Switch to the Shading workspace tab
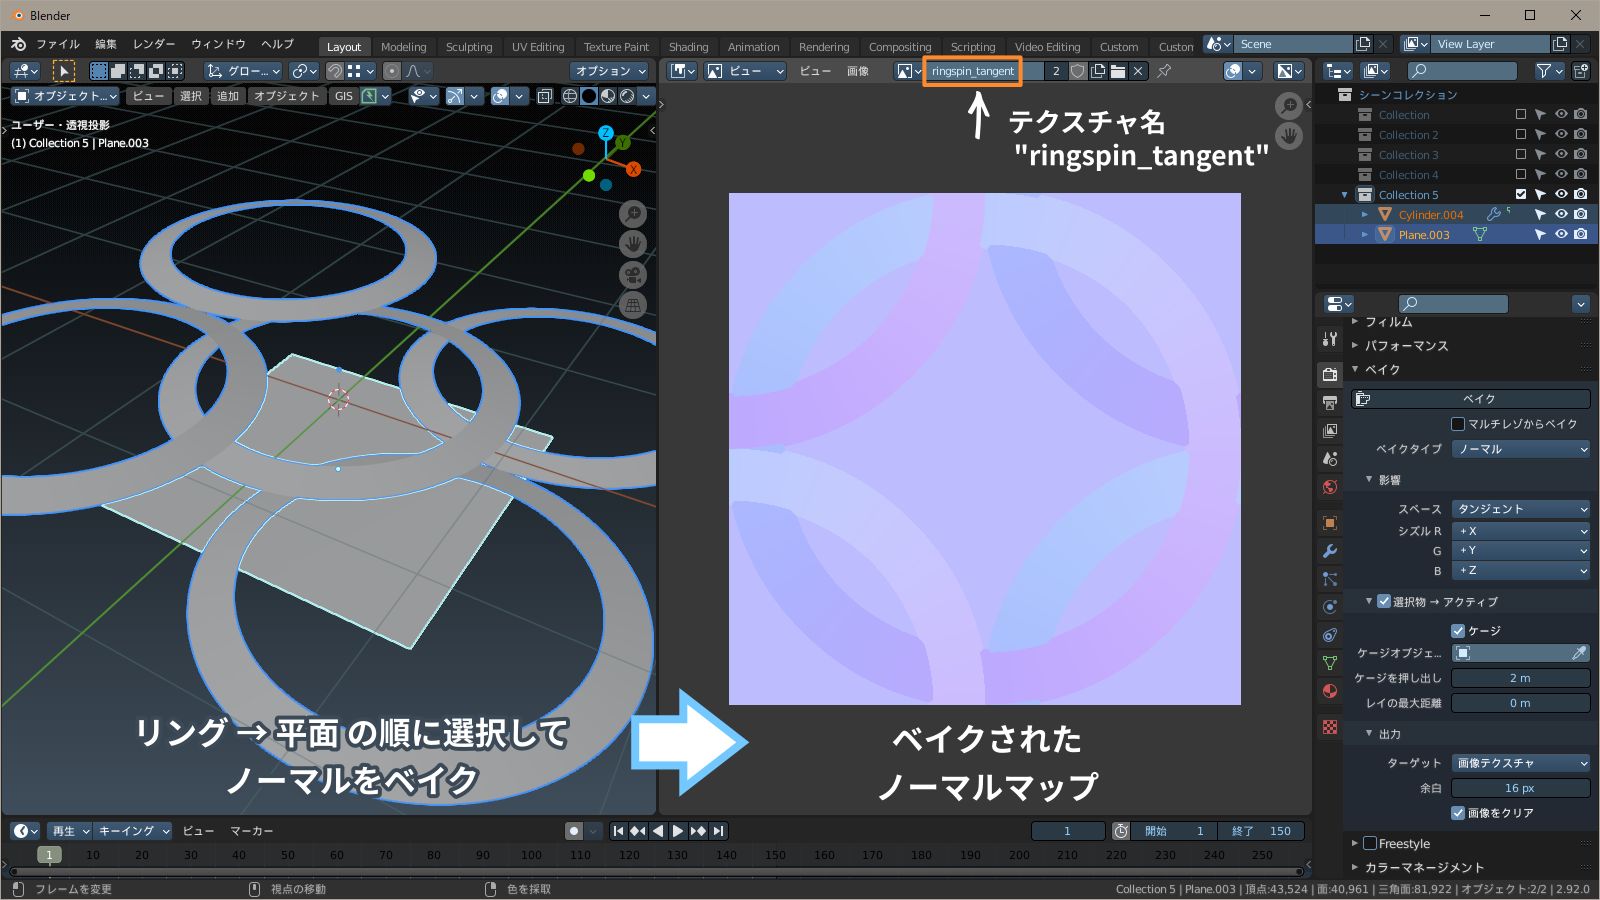The width and height of the screenshot is (1600, 900). click(x=688, y=46)
